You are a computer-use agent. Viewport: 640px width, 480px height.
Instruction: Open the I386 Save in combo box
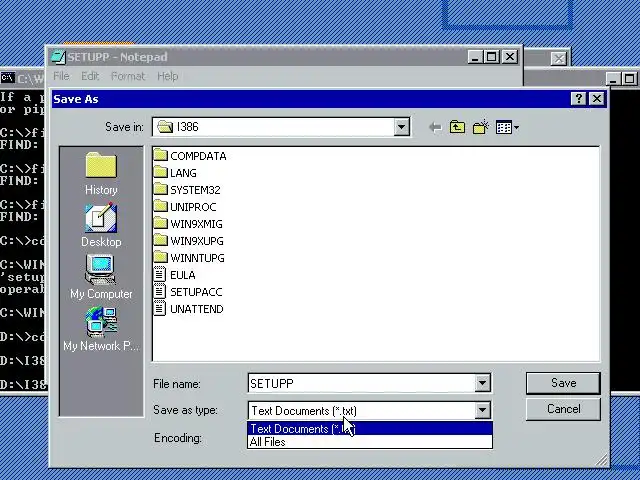(x=281, y=127)
